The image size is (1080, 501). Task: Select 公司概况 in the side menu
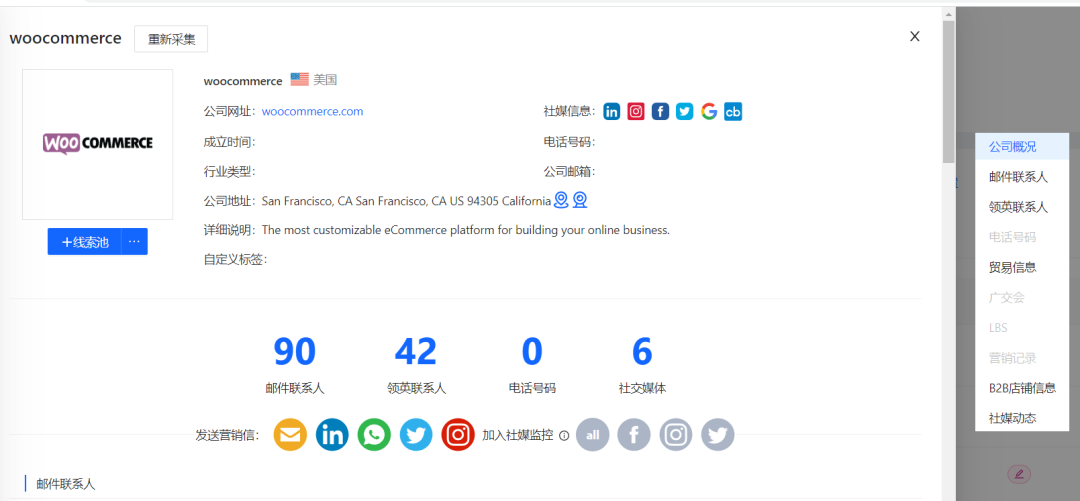pyautogui.click(x=1022, y=146)
